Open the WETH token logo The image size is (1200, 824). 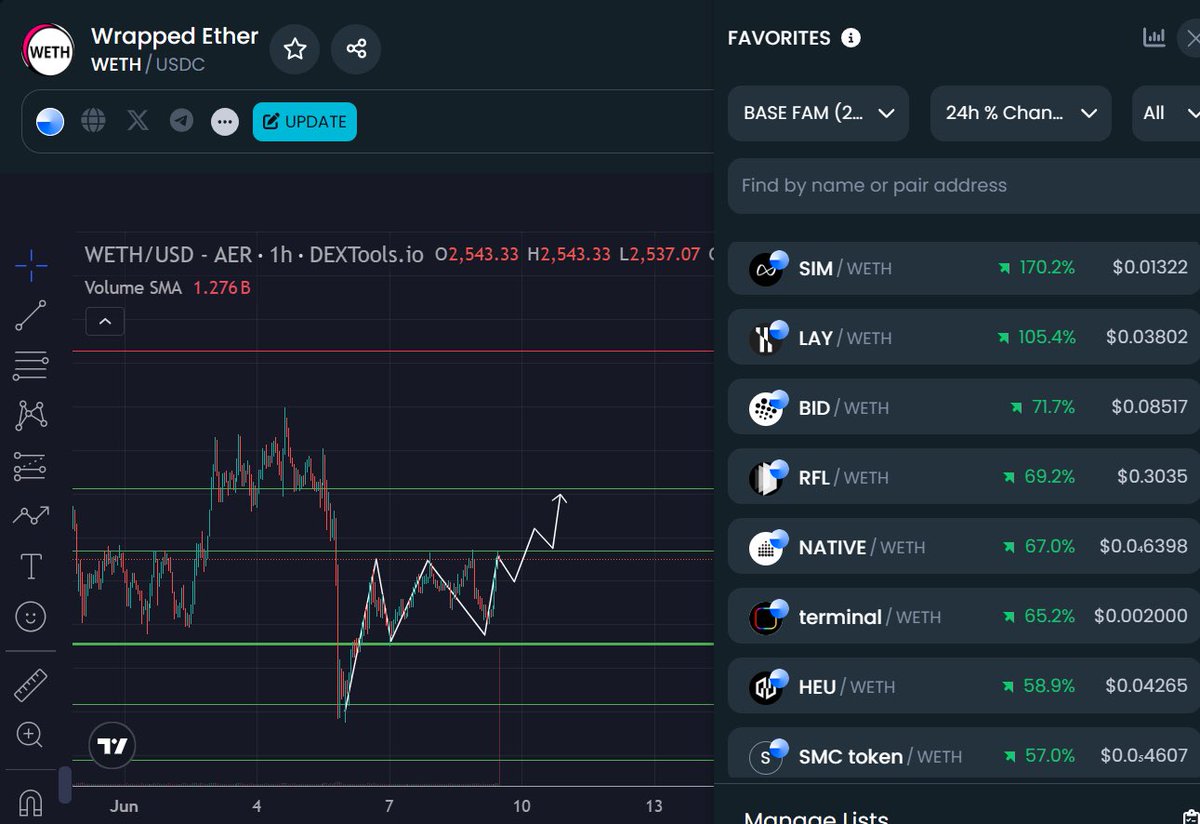click(x=49, y=50)
